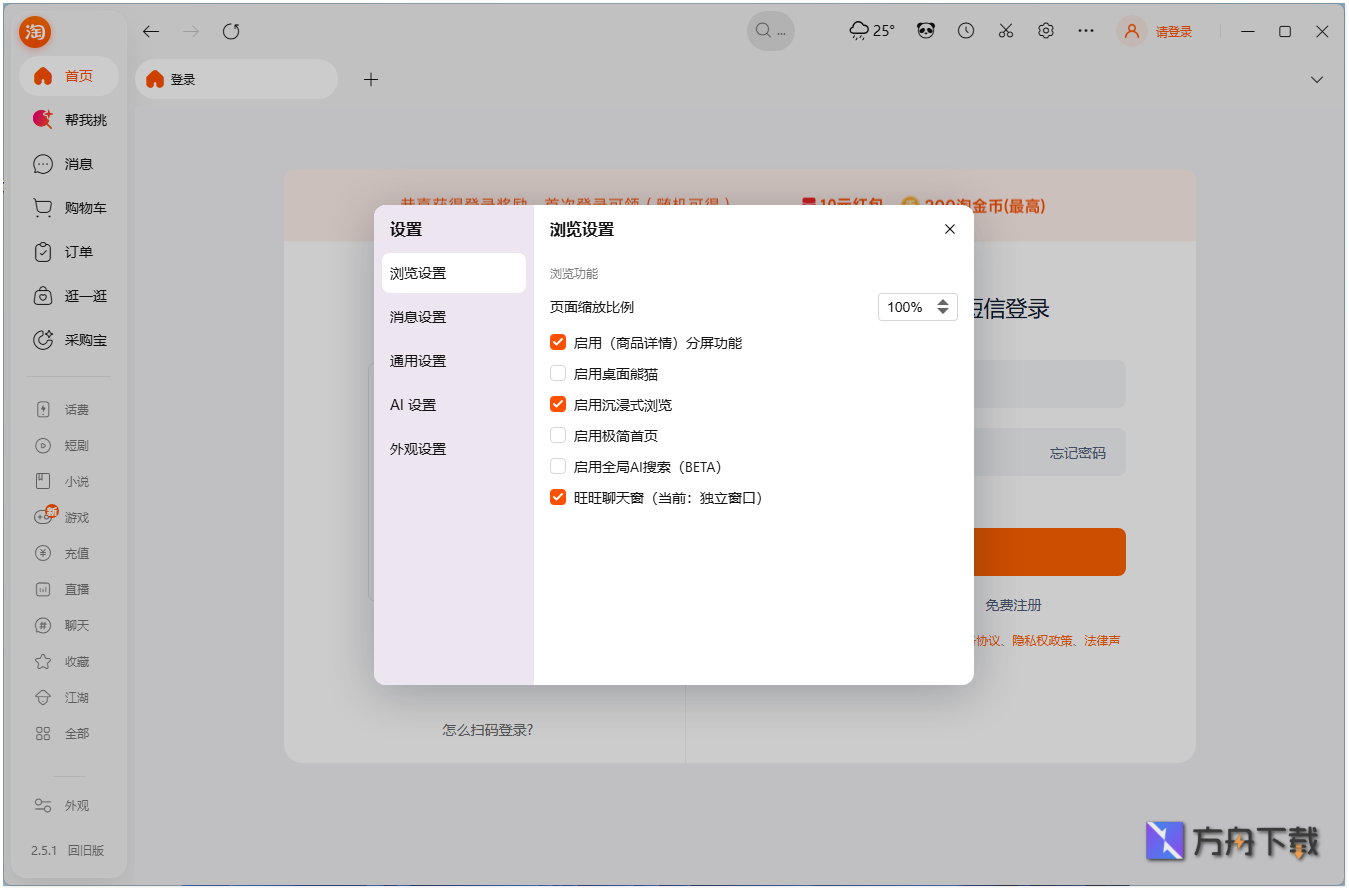
Task: Expand the tab list chevron
Action: click(1317, 79)
